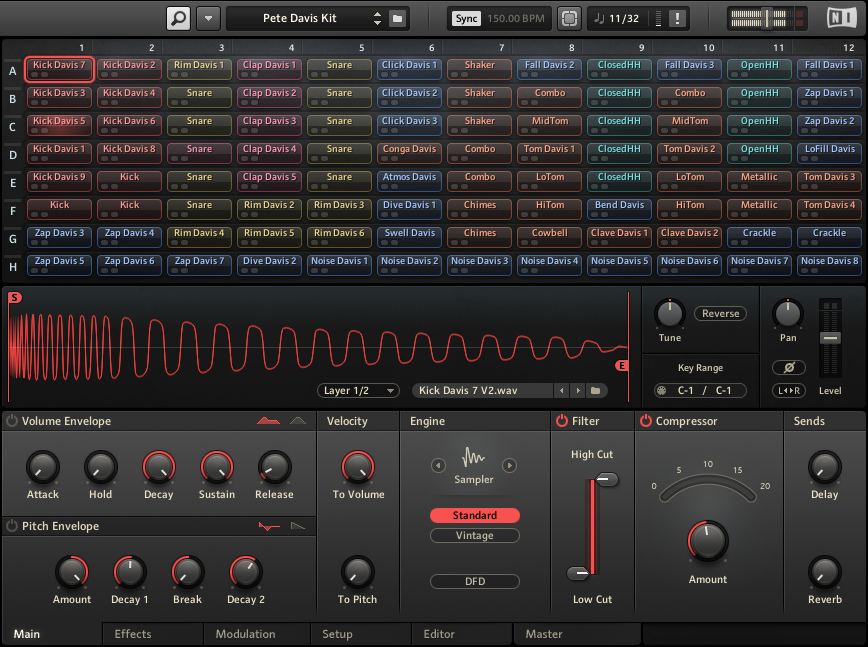Select DFD engine mode
The width and height of the screenshot is (868, 647).
click(474, 582)
